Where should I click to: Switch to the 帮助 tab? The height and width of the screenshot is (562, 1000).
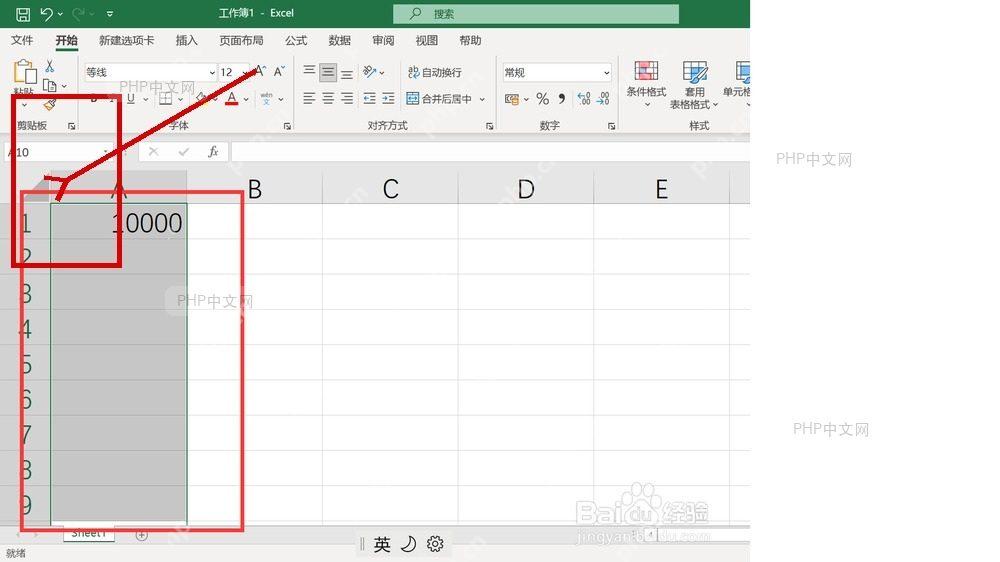click(470, 40)
